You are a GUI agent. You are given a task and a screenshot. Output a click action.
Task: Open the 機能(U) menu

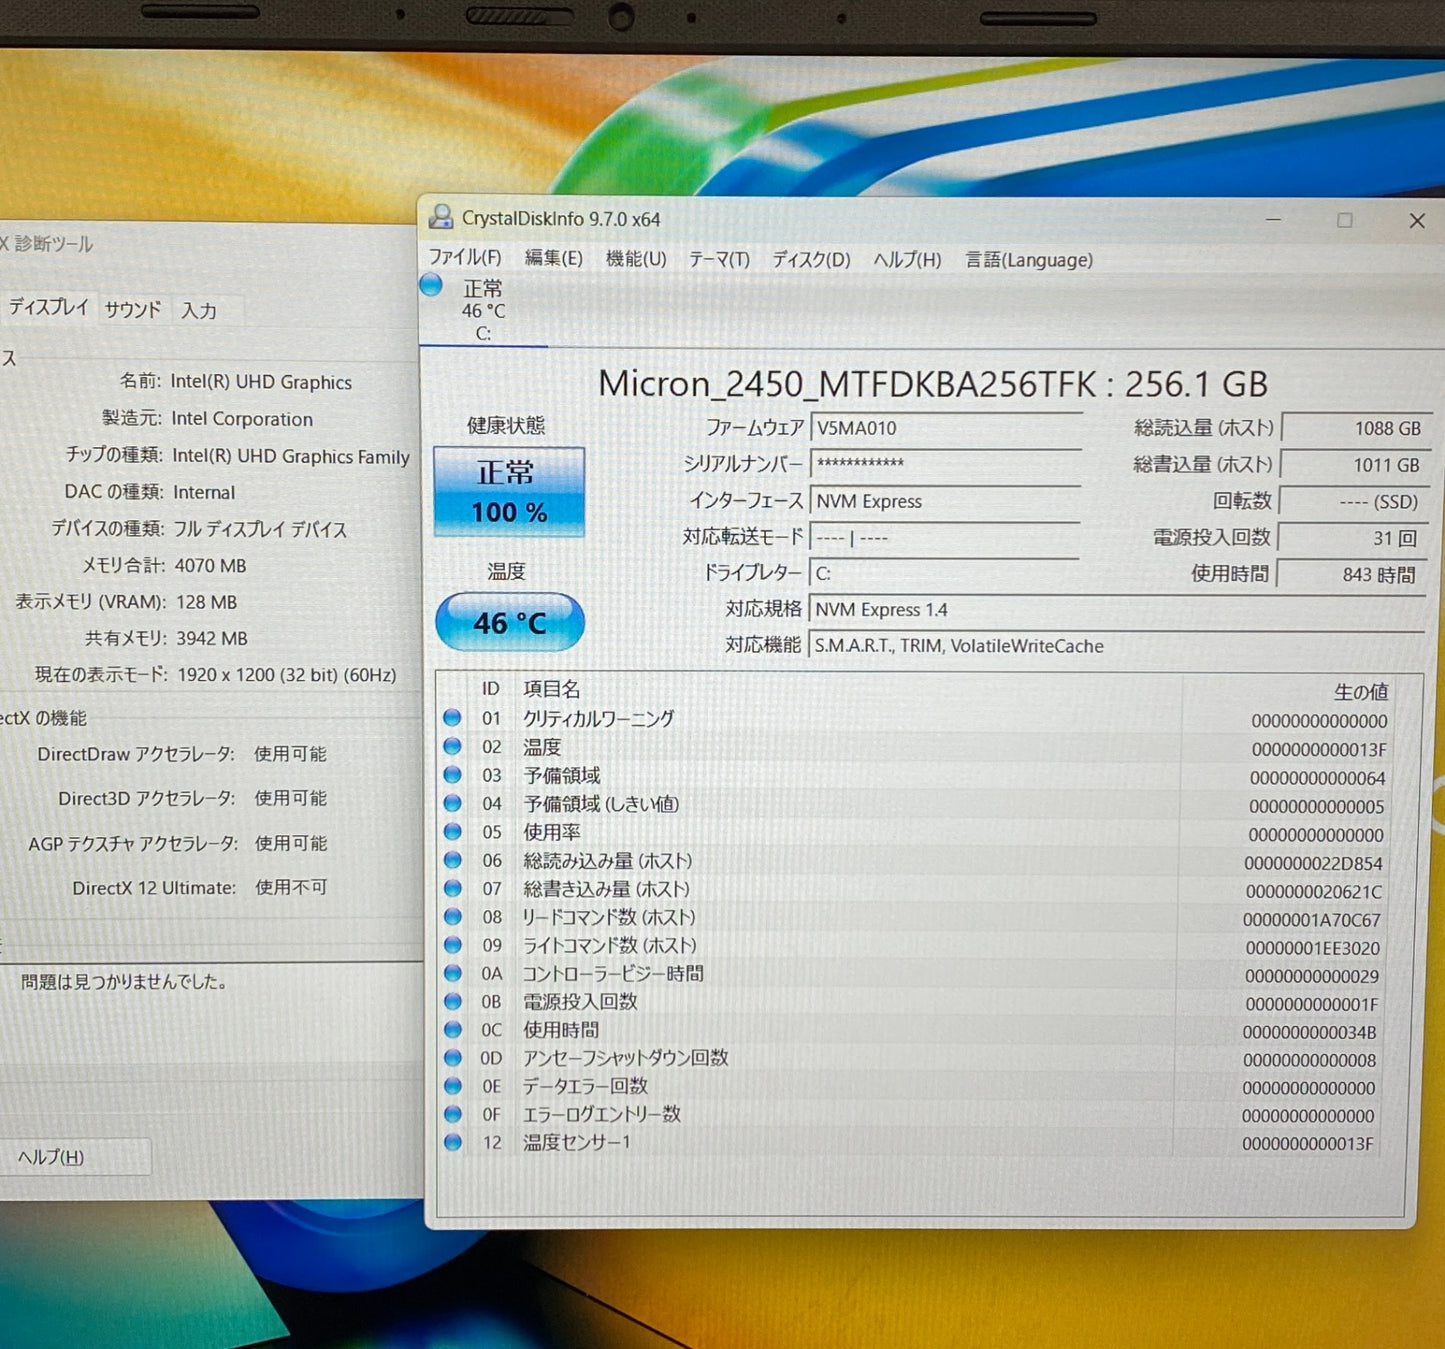pyautogui.click(x=634, y=259)
